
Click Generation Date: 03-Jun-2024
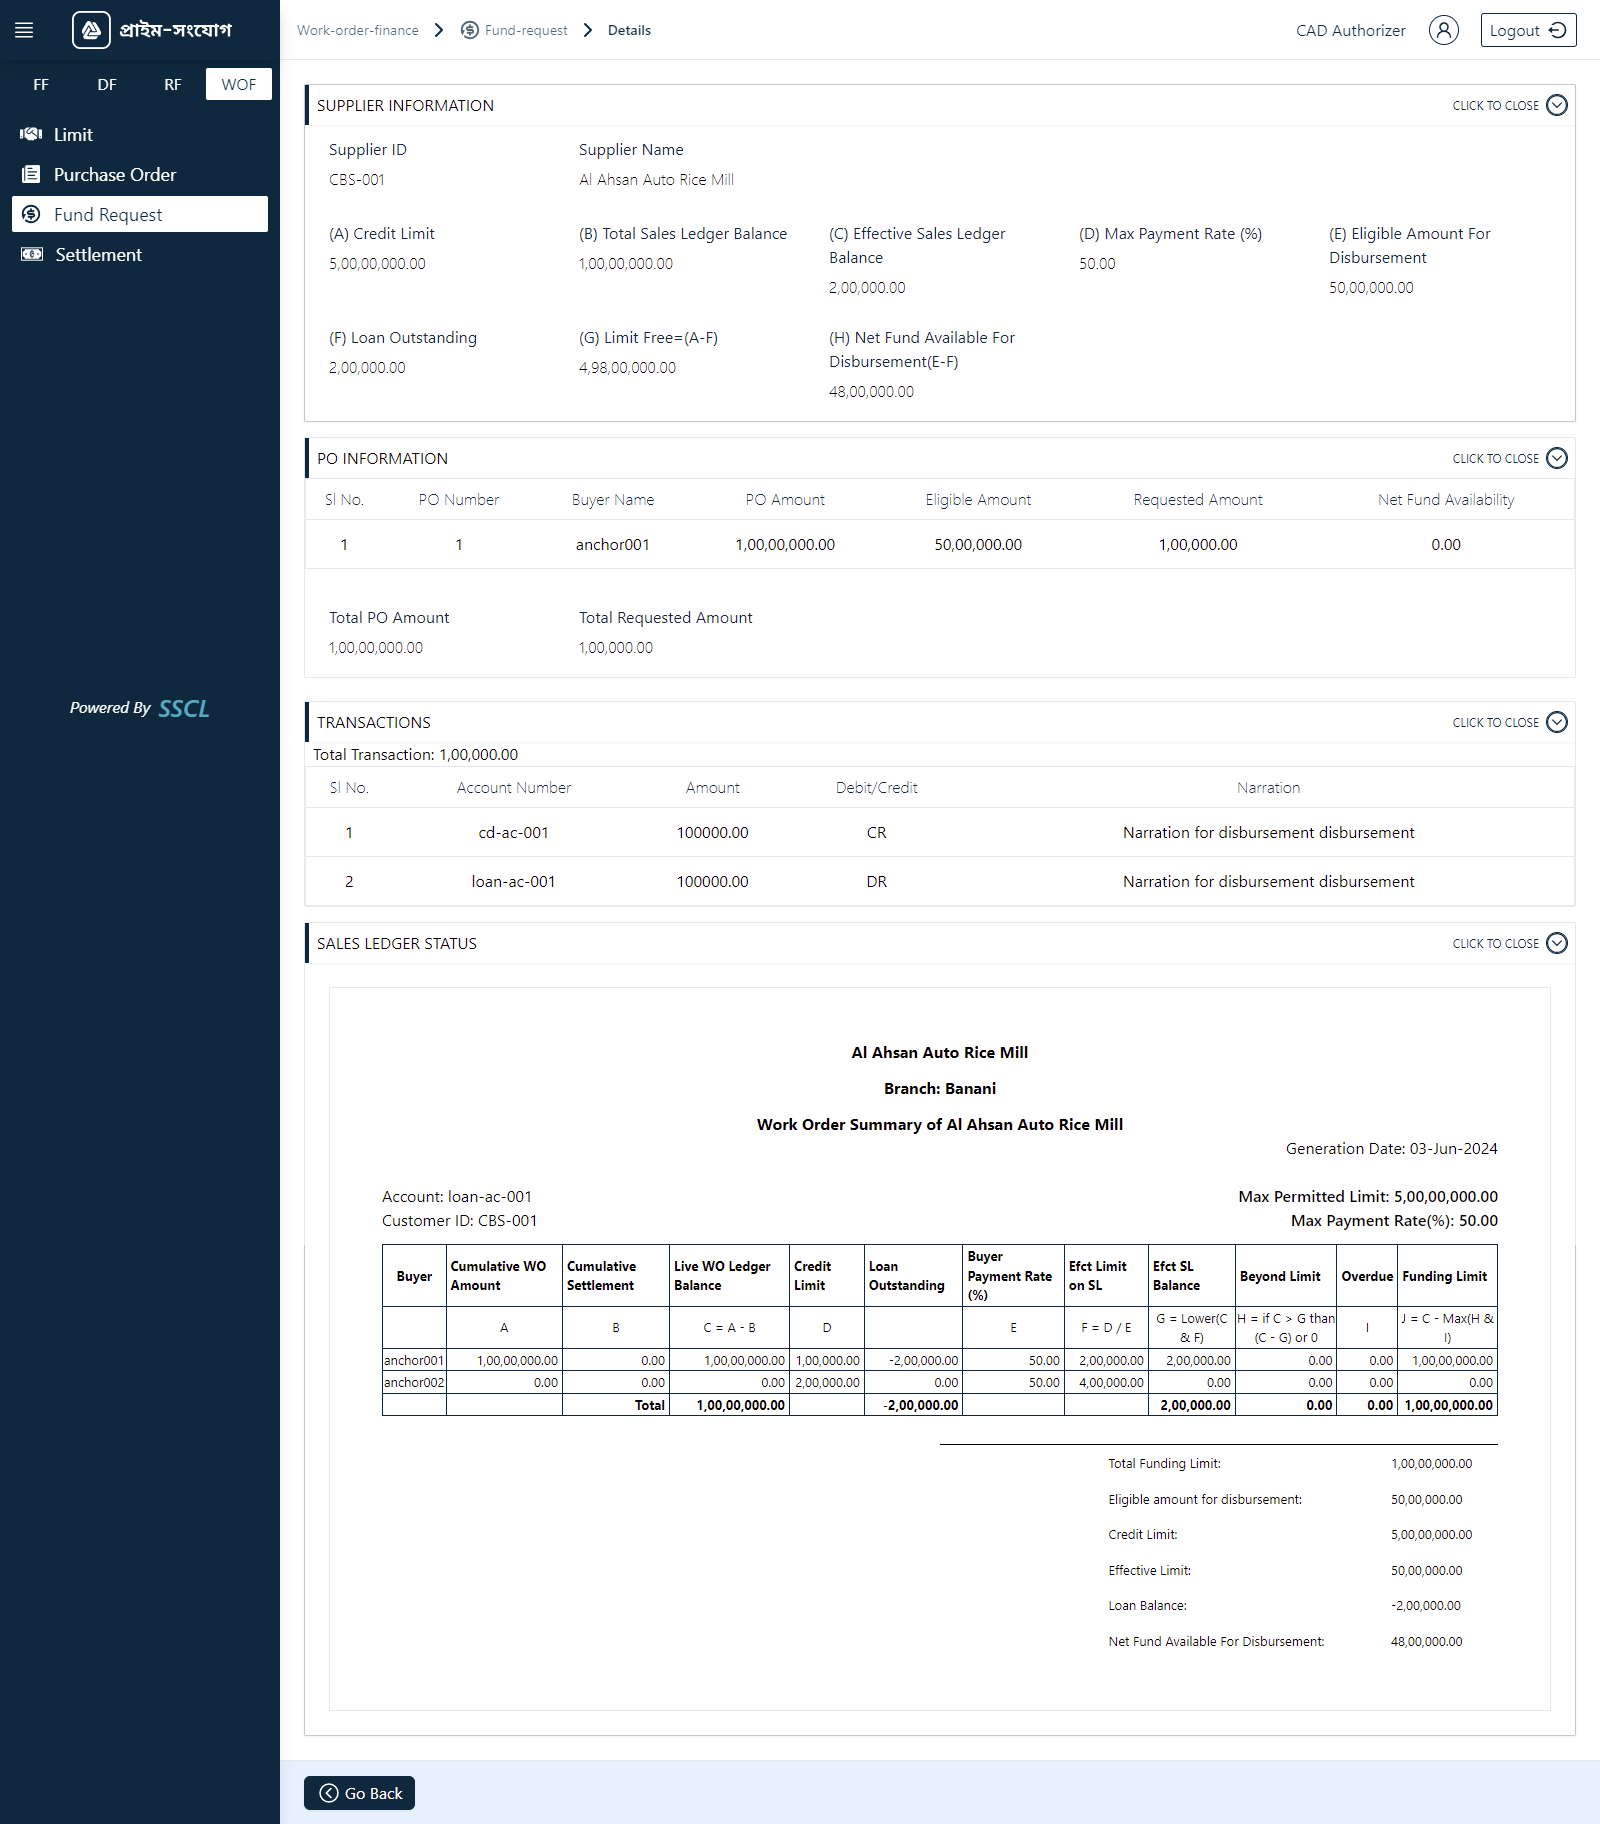[x=1391, y=1149]
